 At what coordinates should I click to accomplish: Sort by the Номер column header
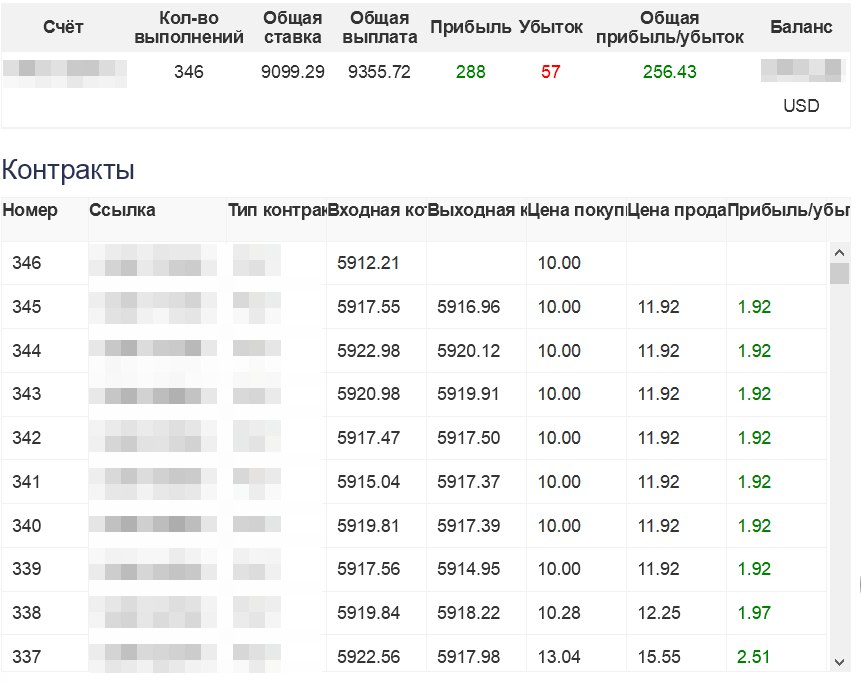(30, 210)
